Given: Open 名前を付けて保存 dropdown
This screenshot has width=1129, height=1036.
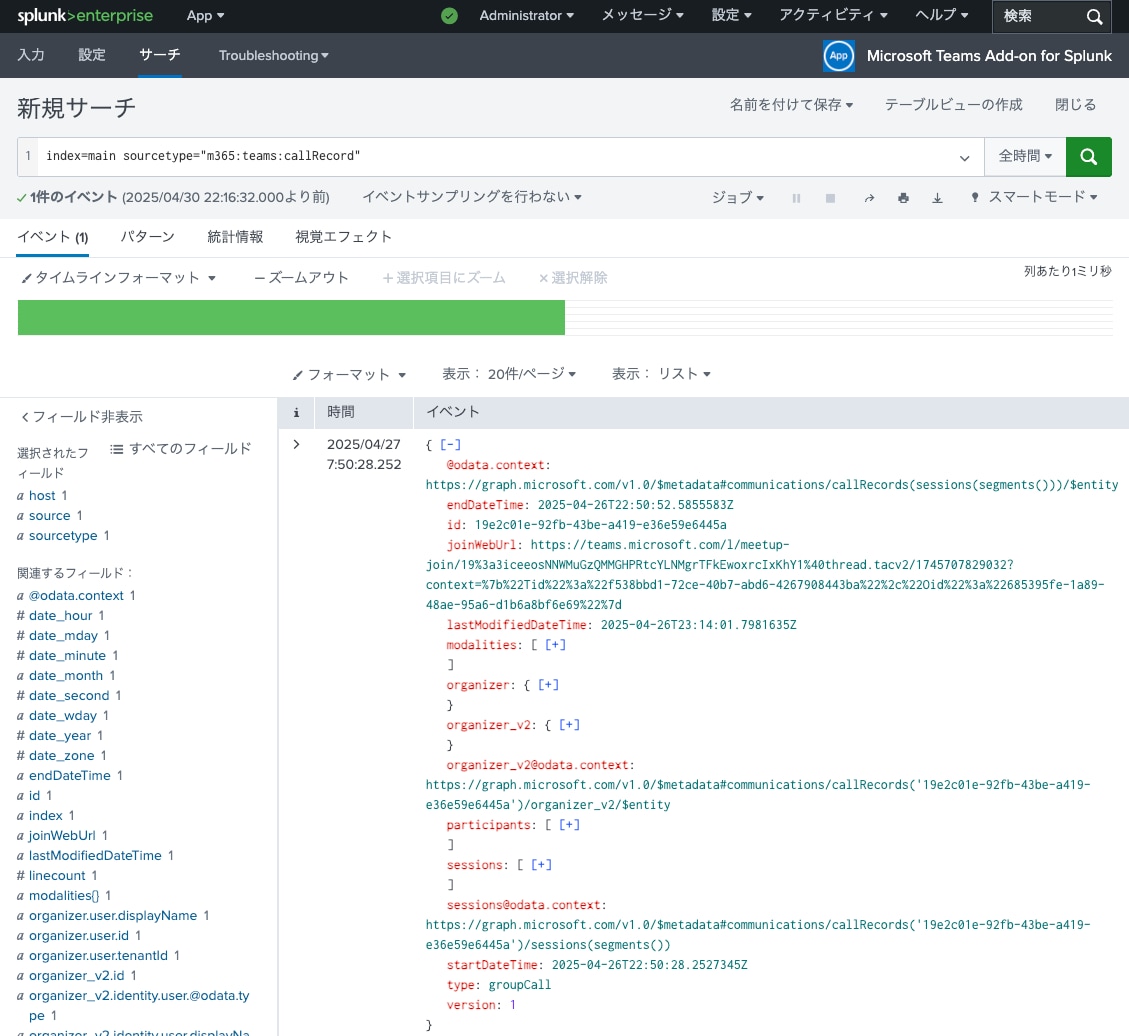Looking at the screenshot, I should pyautogui.click(x=791, y=105).
